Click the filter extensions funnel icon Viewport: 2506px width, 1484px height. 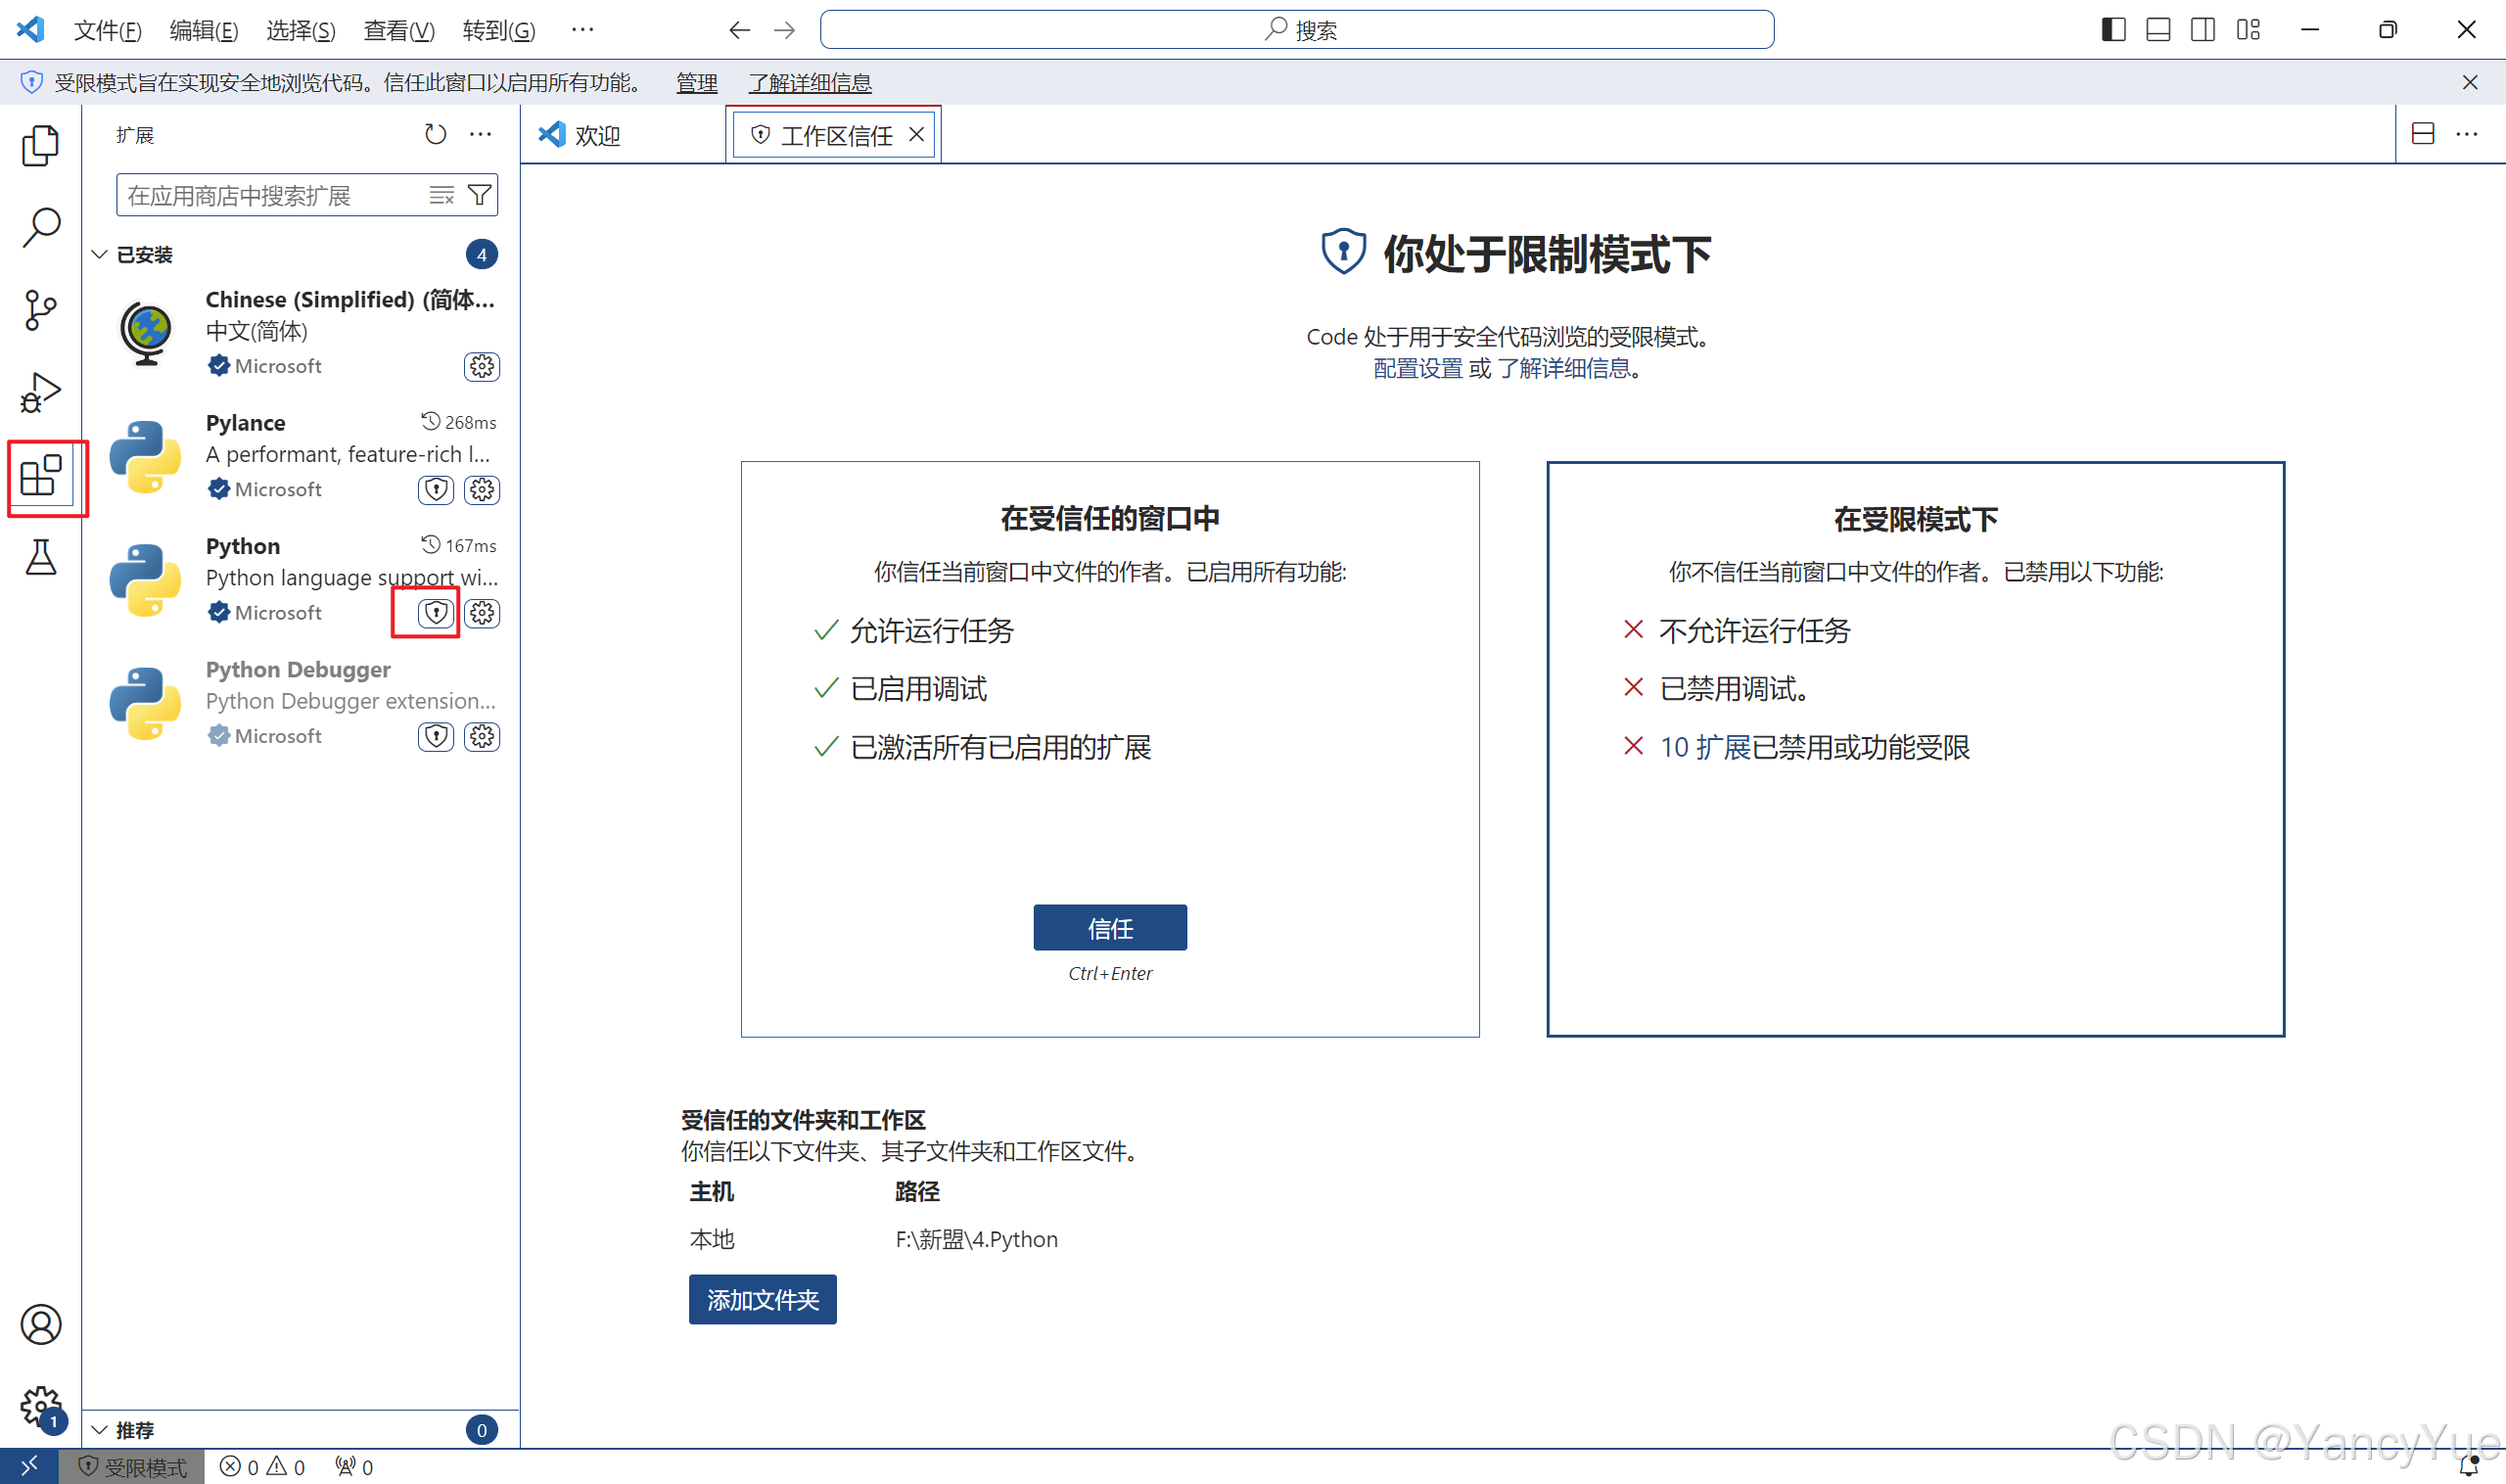480,195
